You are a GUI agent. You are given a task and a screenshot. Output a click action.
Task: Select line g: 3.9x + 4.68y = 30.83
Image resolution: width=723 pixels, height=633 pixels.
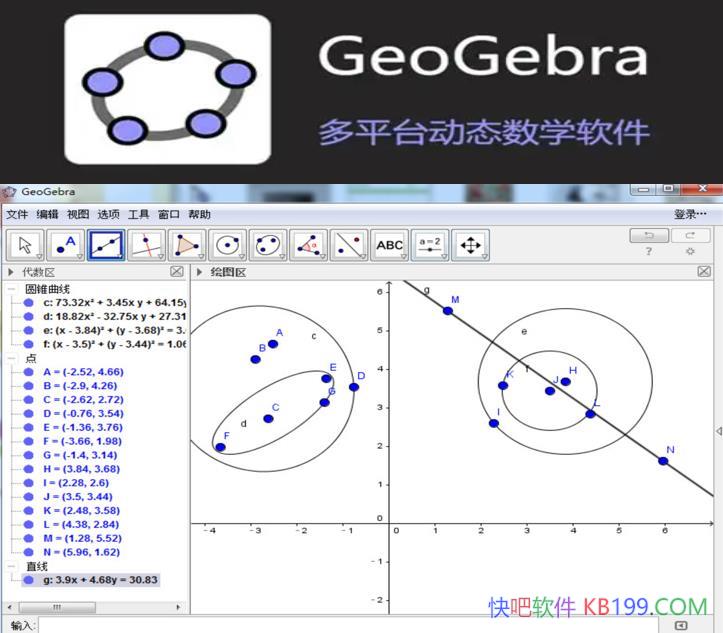pyautogui.click(x=101, y=580)
